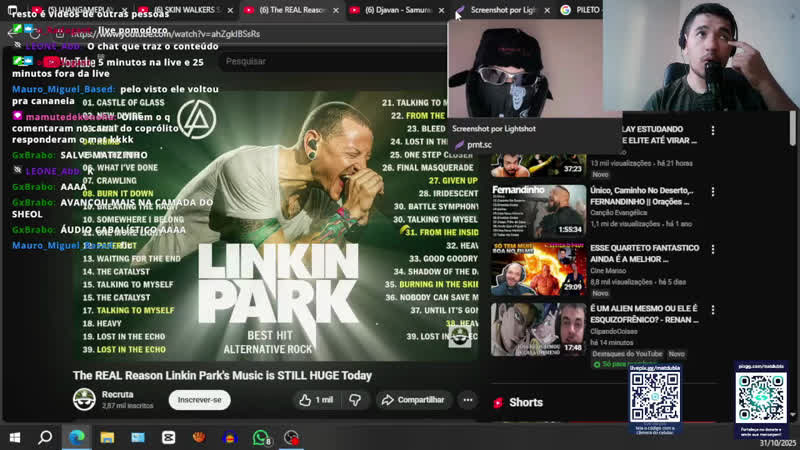
Task: Open options for Fernandinho video suggestion
Action: [x=713, y=190]
